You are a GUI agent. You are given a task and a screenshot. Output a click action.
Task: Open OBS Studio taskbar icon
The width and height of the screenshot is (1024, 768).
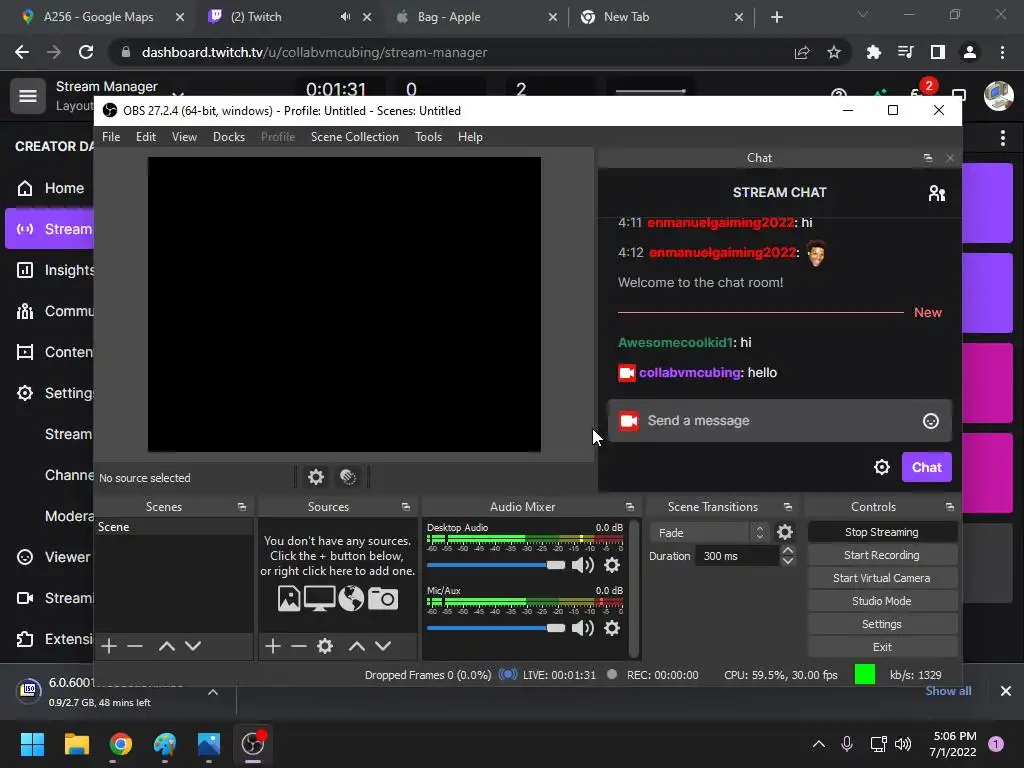coord(253,744)
